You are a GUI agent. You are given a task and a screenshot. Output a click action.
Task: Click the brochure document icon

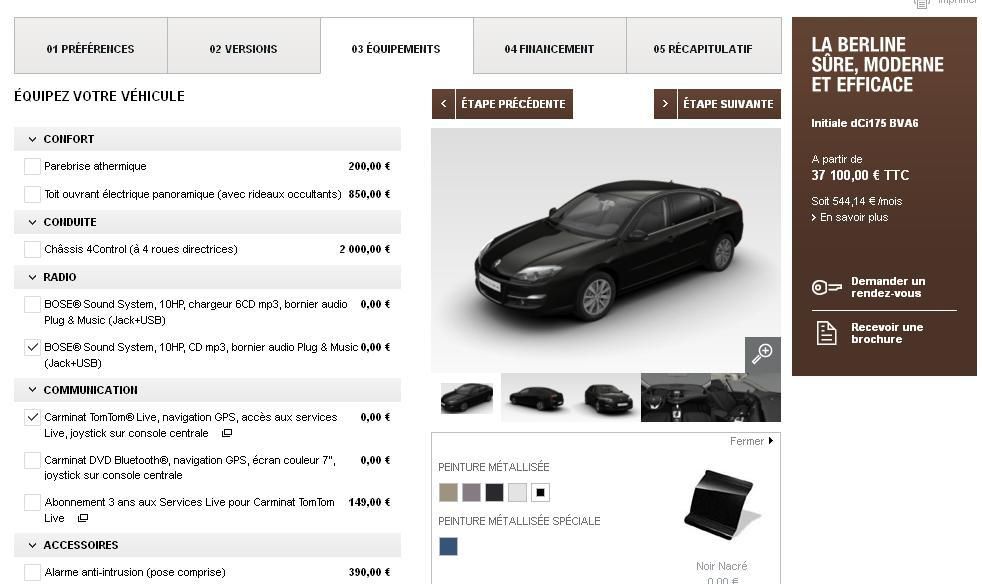[826, 333]
